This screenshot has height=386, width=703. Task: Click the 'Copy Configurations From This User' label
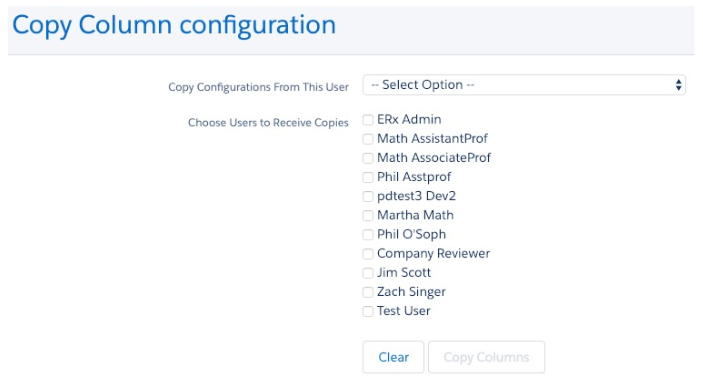258,87
